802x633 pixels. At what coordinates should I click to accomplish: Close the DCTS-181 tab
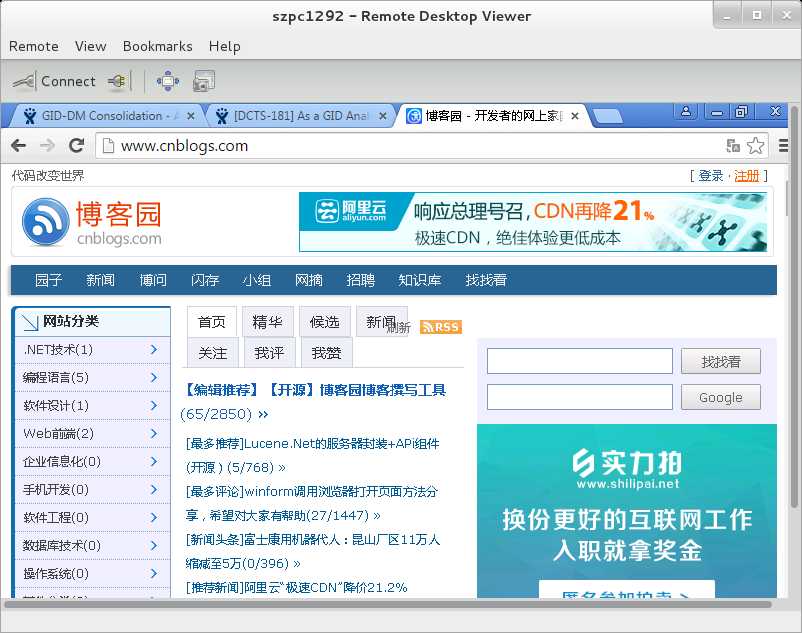[383, 116]
